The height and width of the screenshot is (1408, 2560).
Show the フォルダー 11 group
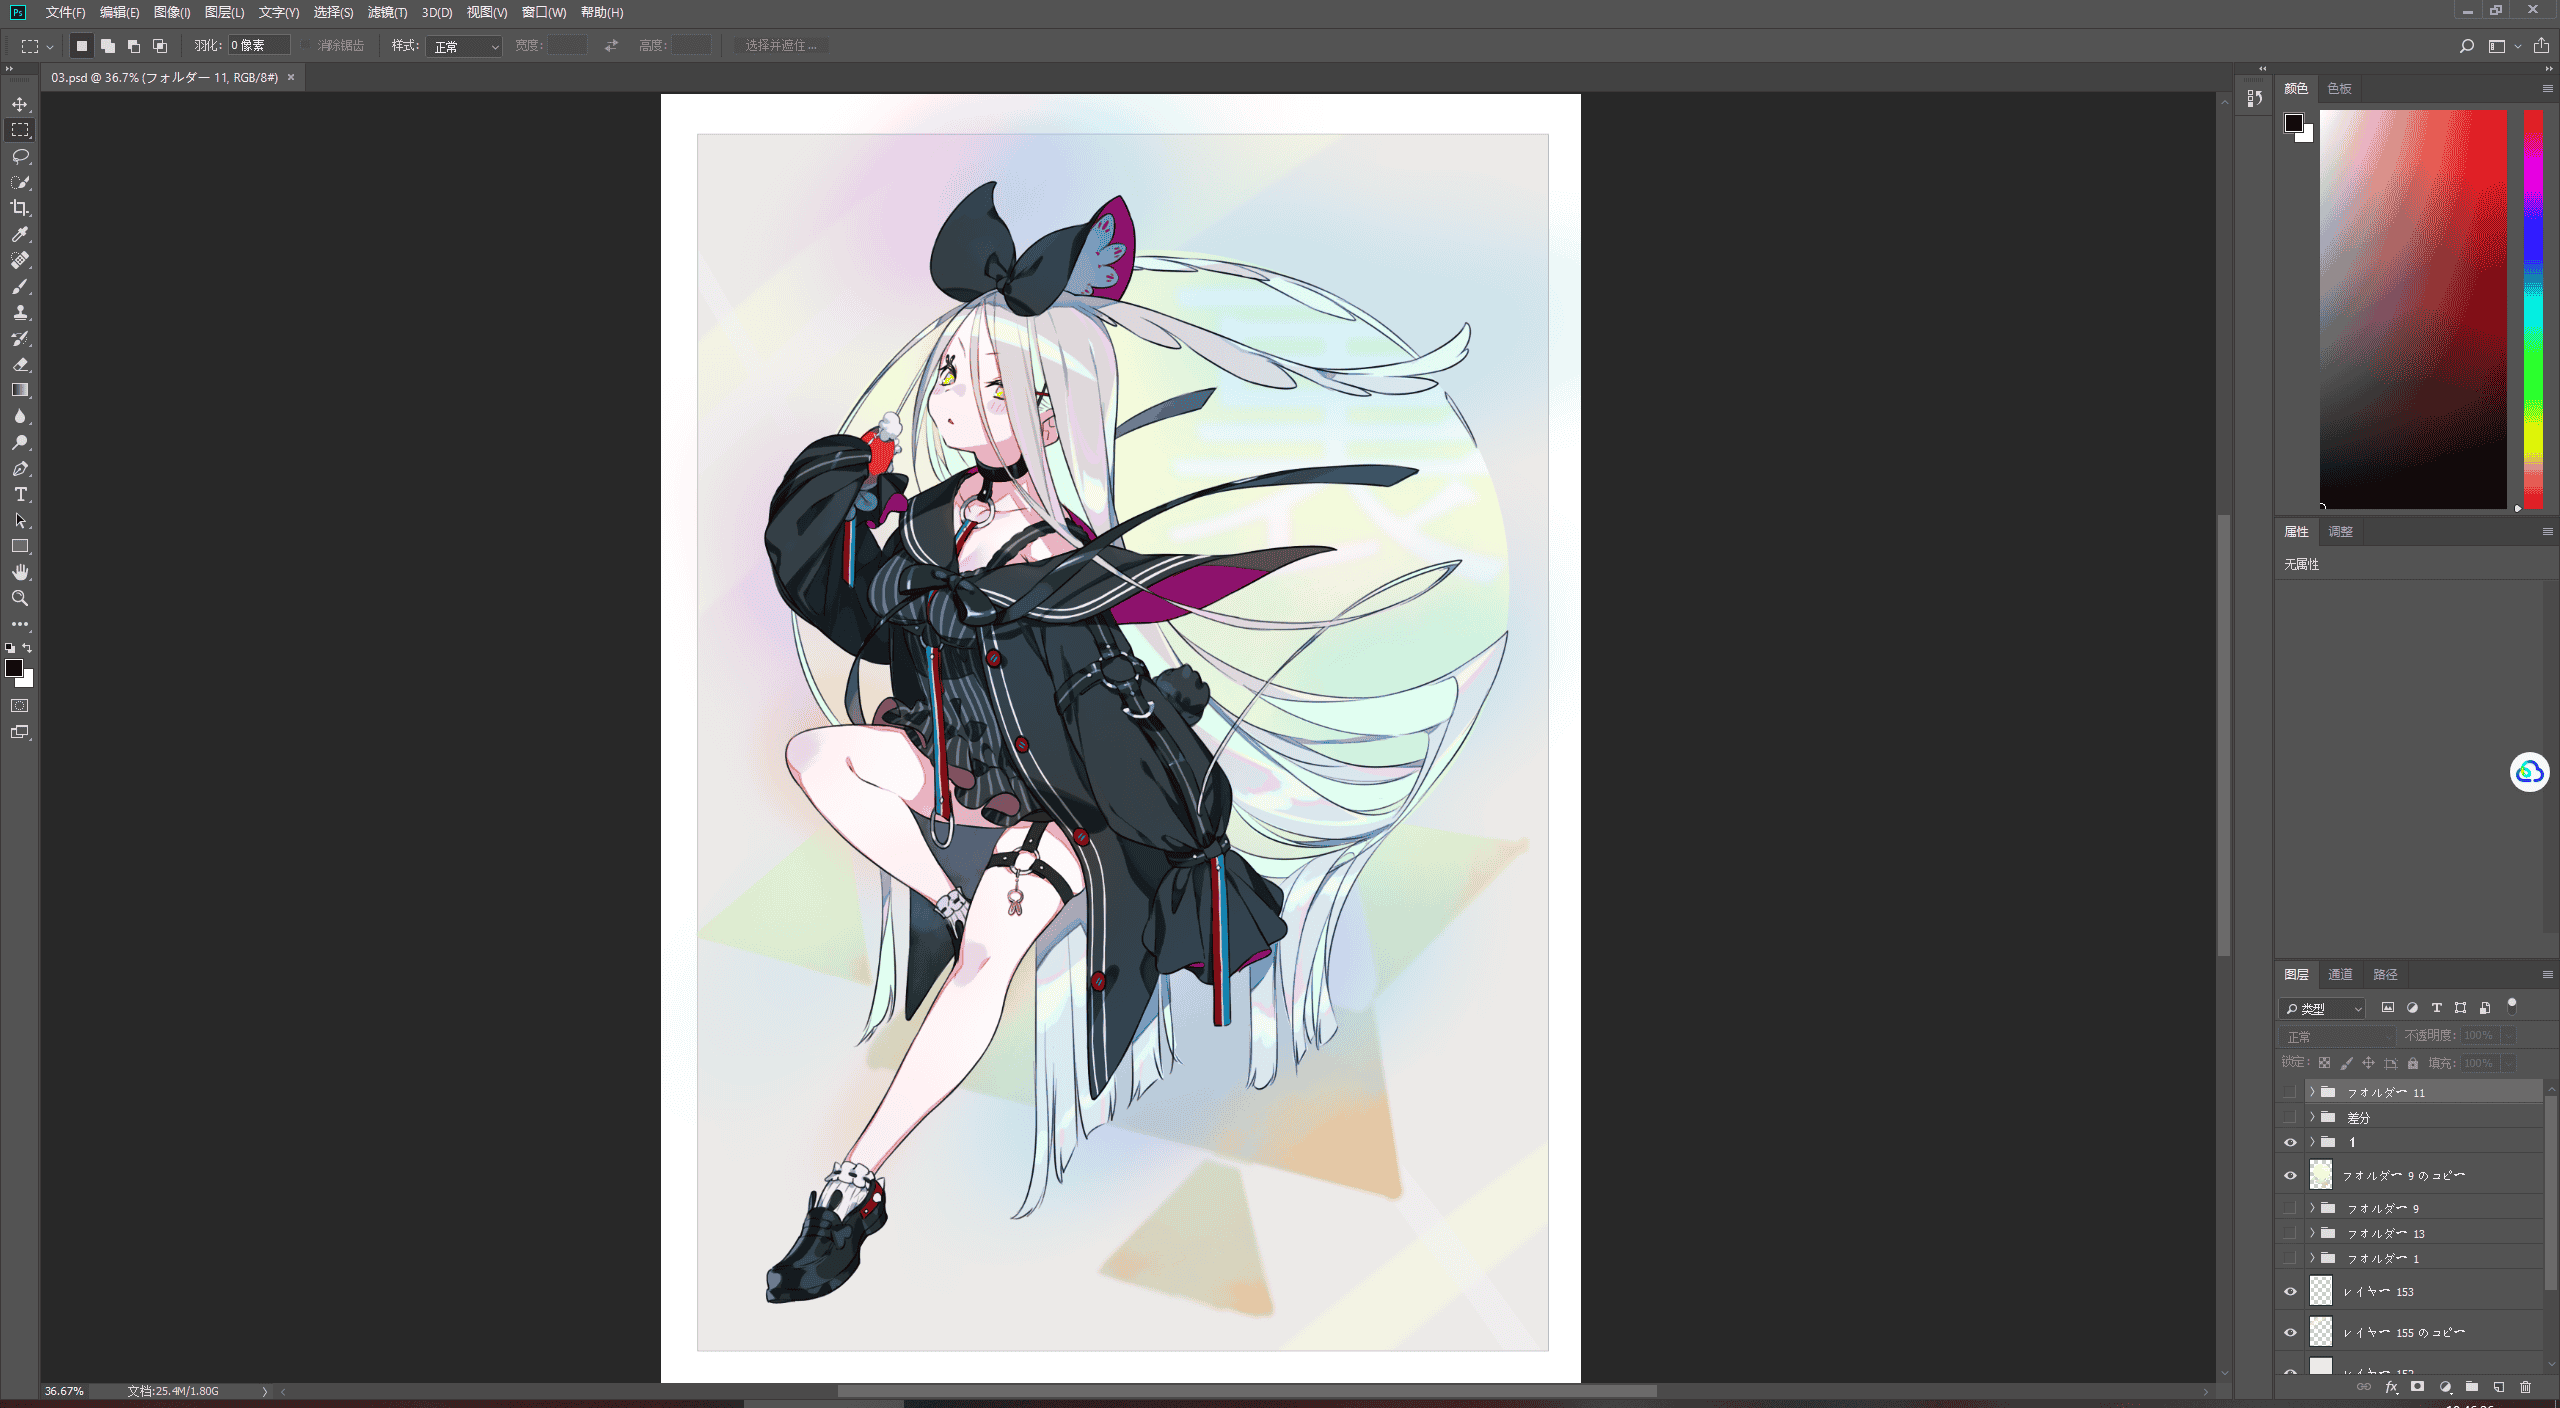tap(2290, 1092)
